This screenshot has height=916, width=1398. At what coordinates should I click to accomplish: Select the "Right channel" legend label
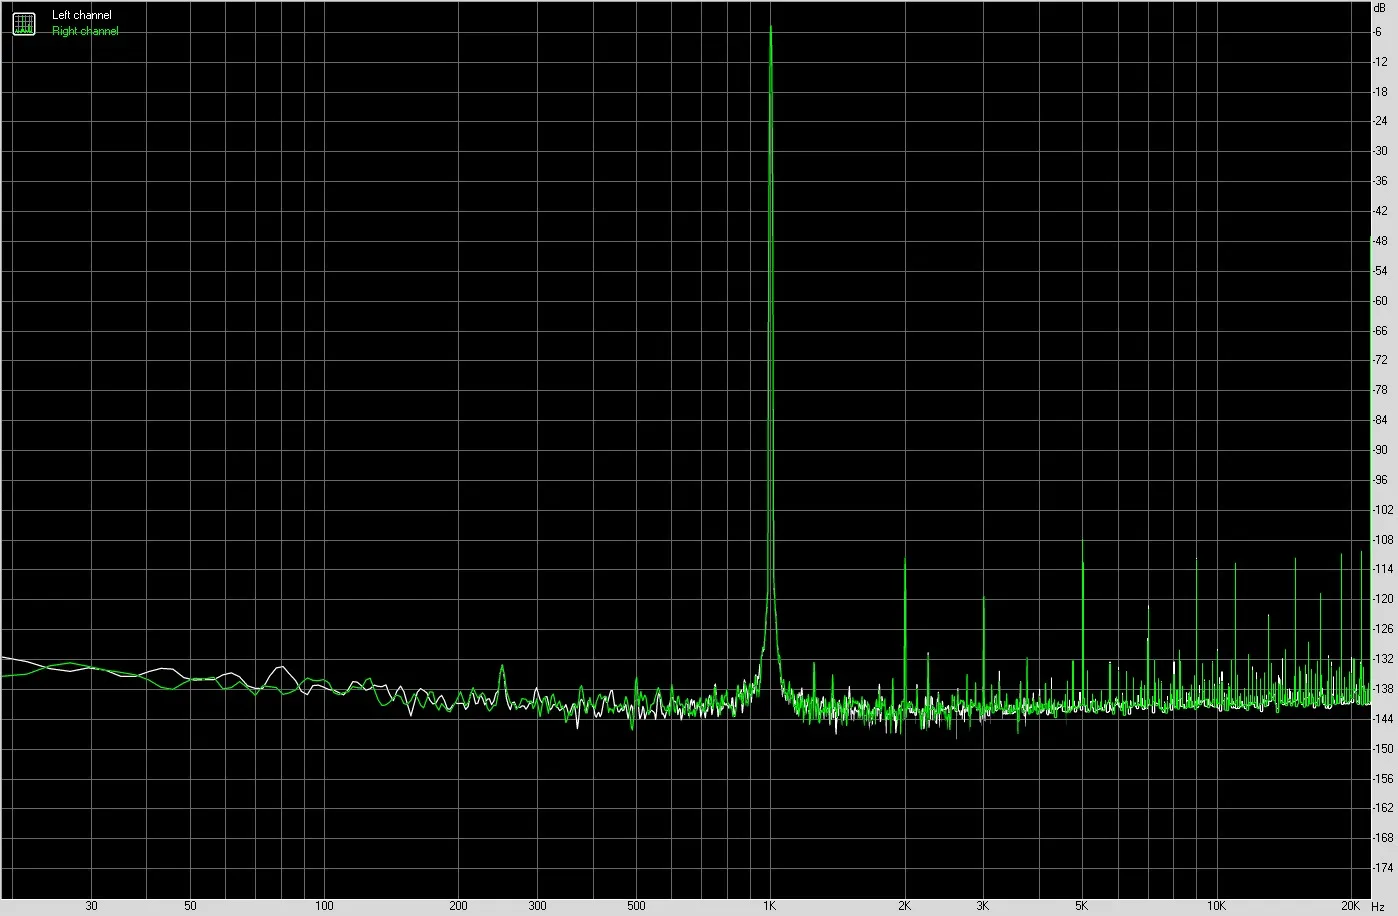[x=85, y=31]
